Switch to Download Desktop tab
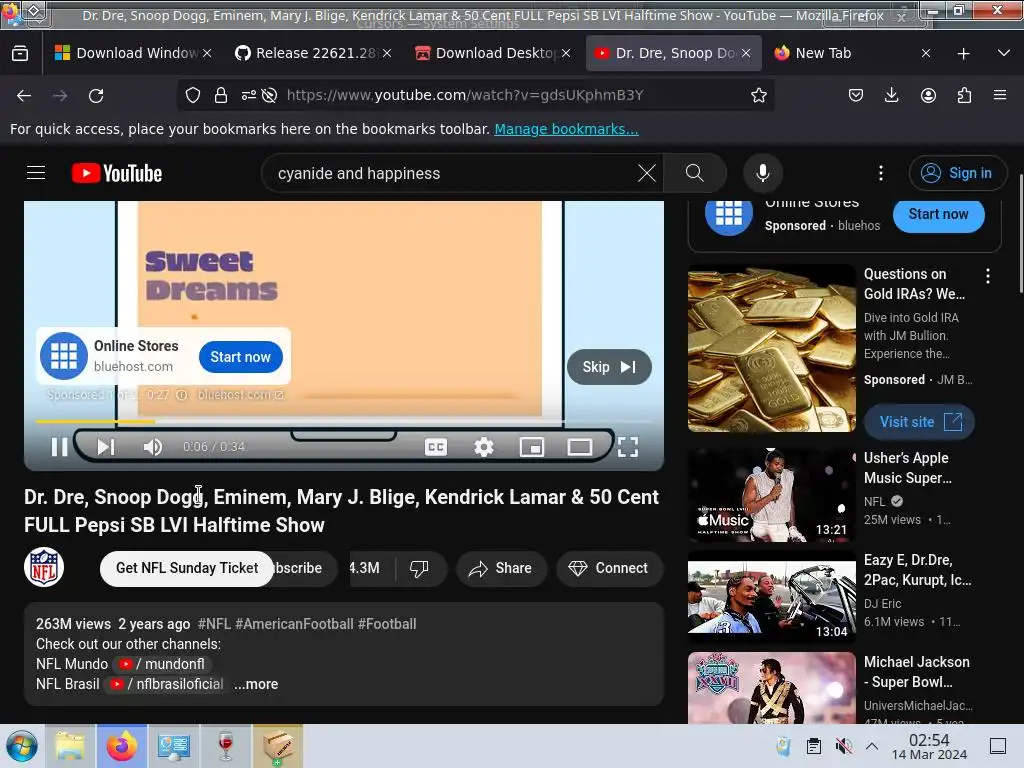1024x768 pixels. 494,53
